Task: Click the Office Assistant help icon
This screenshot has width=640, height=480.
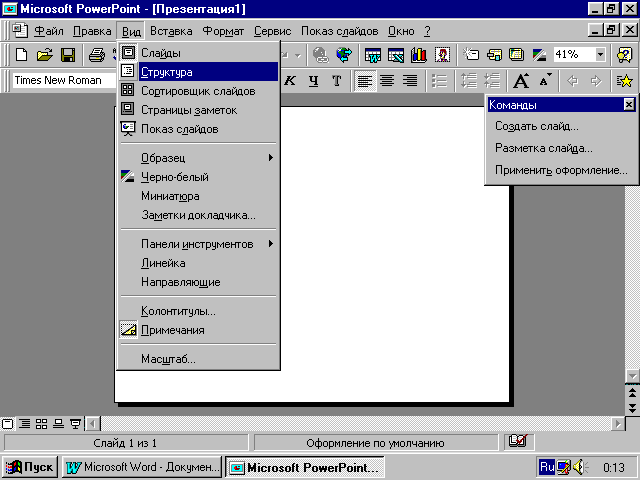Action: click(624, 55)
